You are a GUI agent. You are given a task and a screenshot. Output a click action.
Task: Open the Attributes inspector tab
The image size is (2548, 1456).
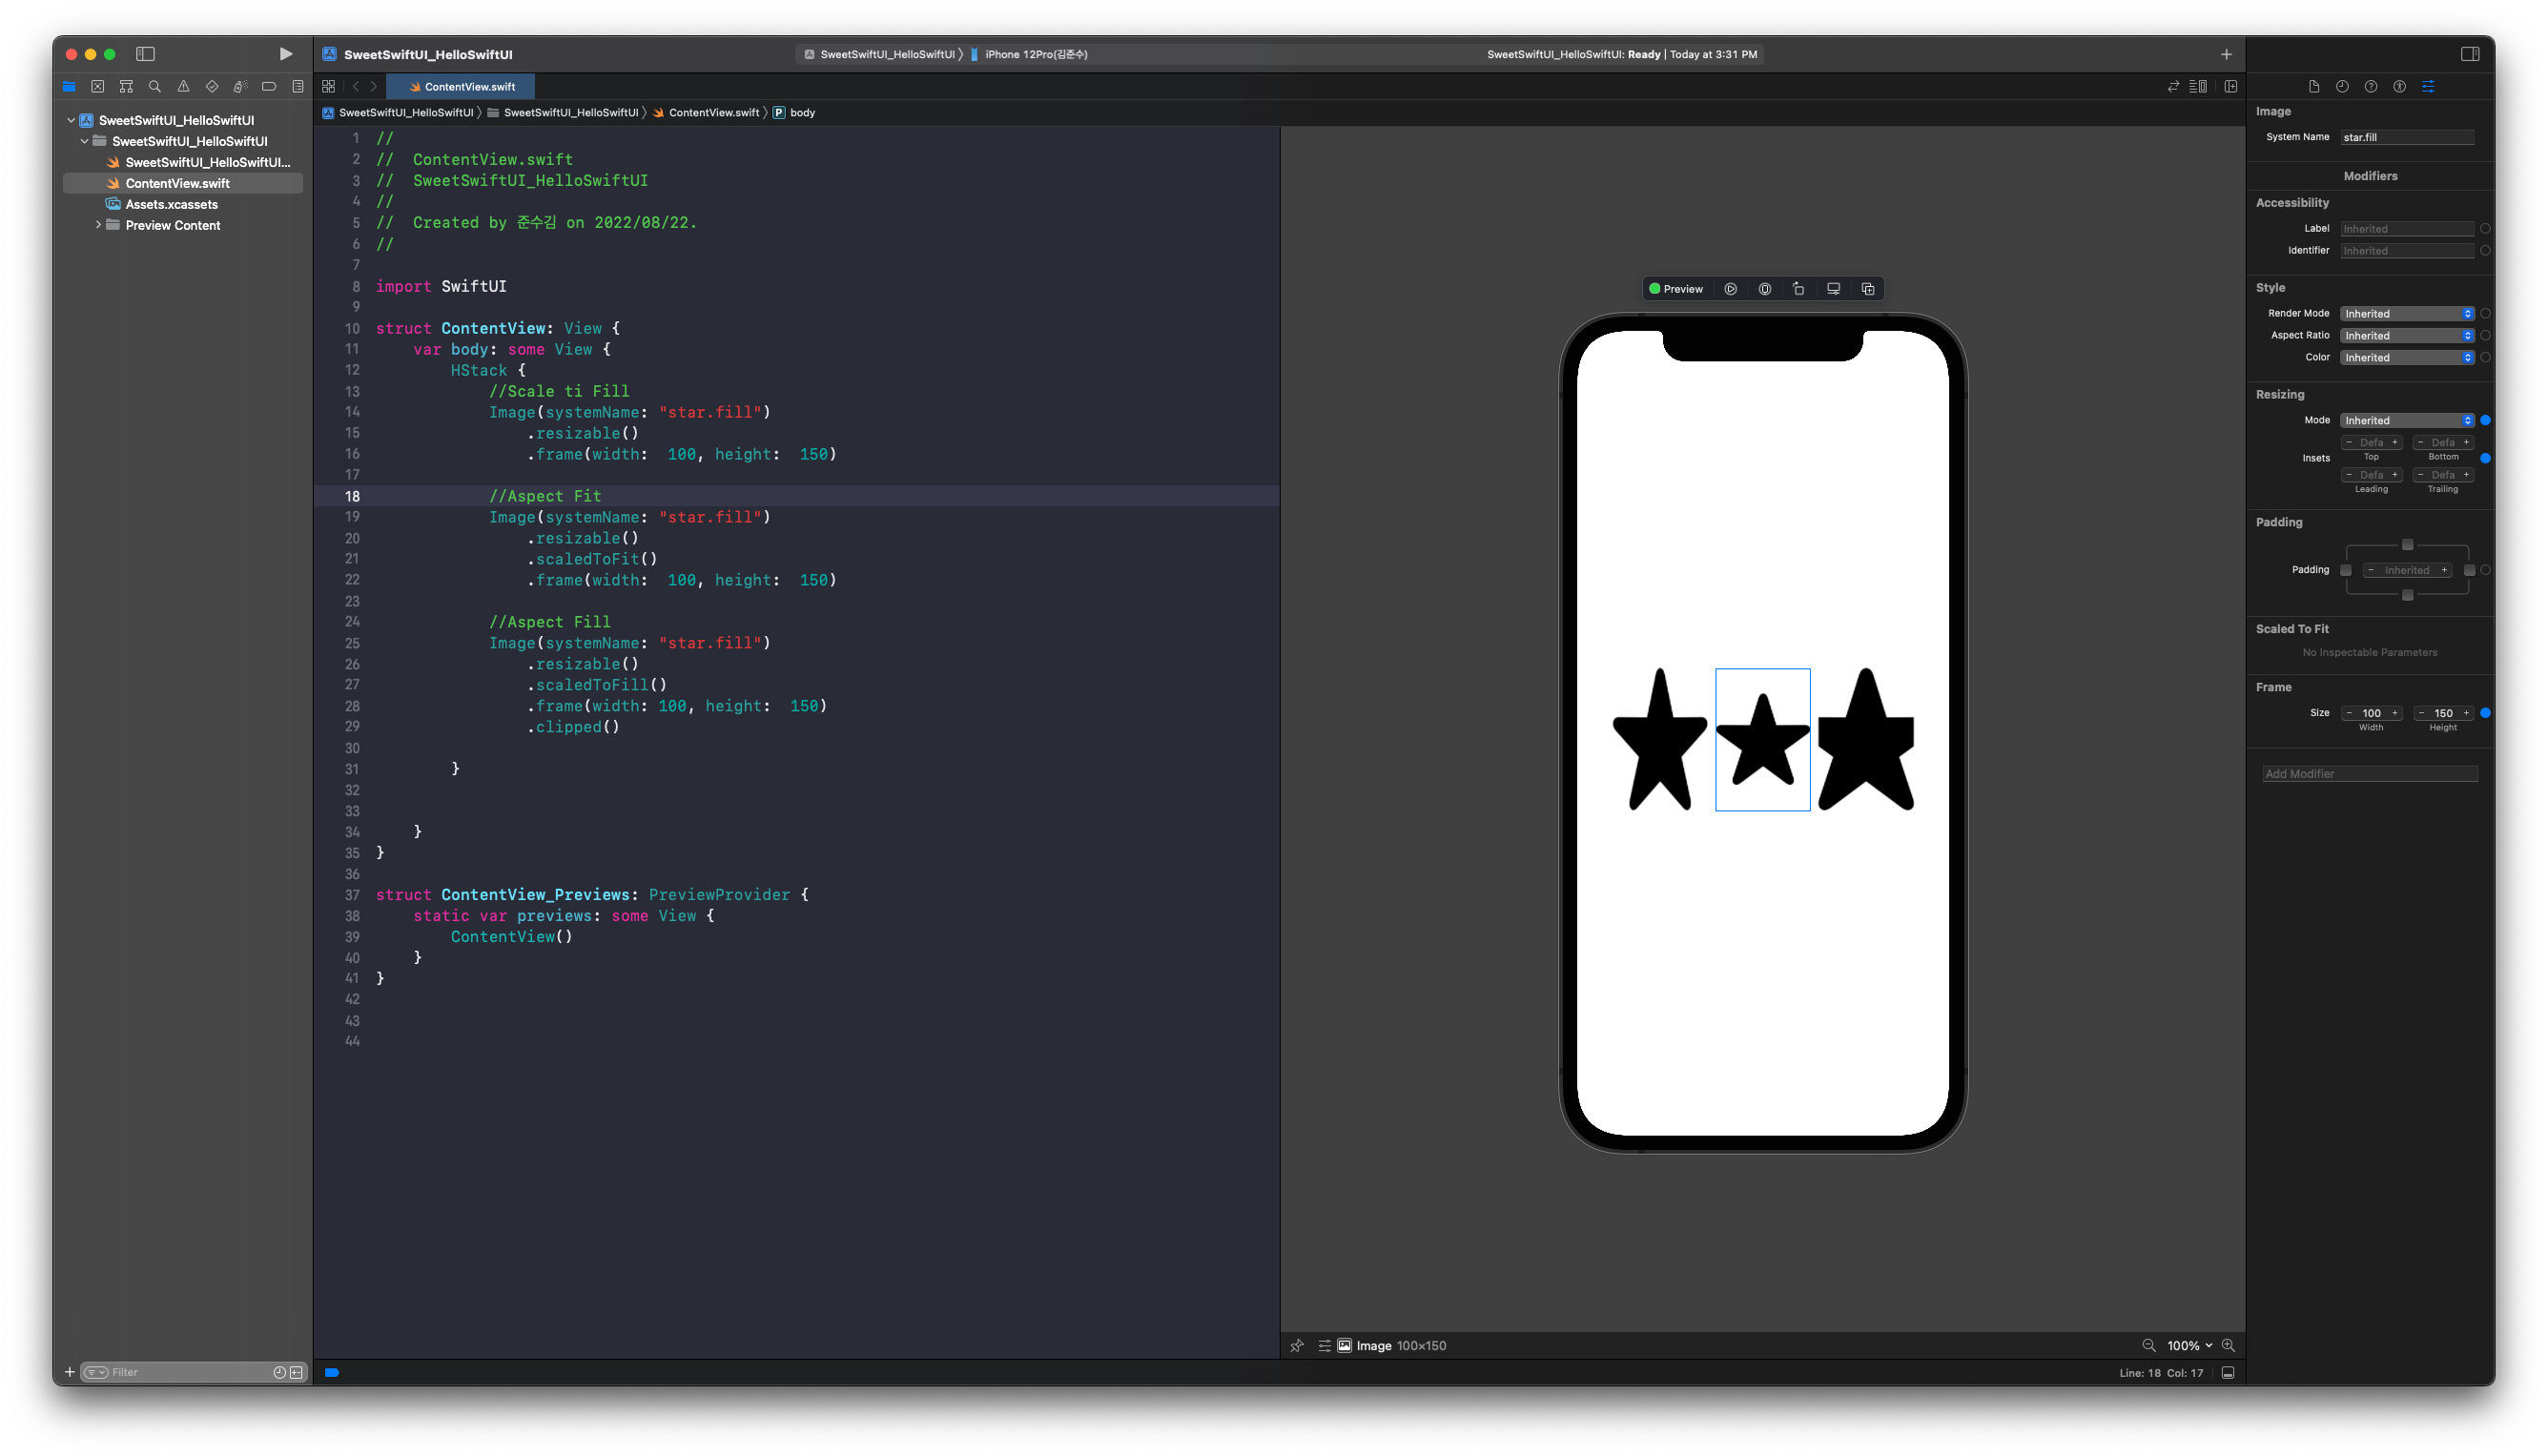tap(2428, 87)
